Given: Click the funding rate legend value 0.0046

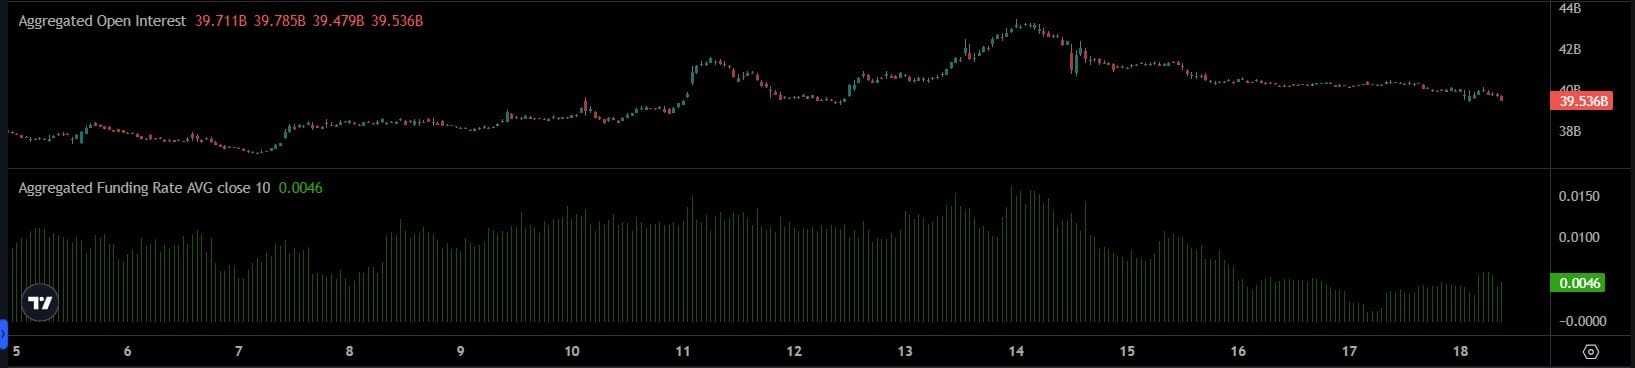Looking at the screenshot, I should pyautogui.click(x=300, y=188).
